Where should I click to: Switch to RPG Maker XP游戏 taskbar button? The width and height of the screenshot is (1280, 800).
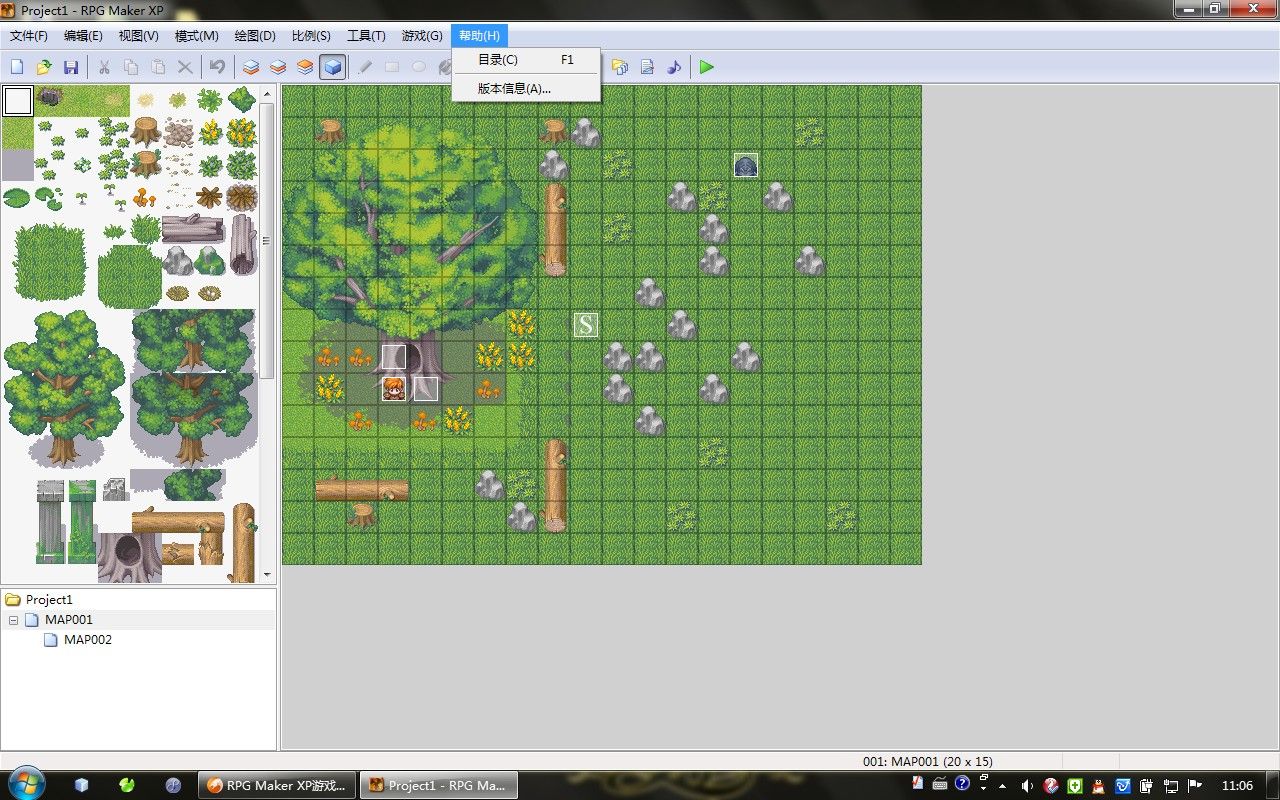276,785
